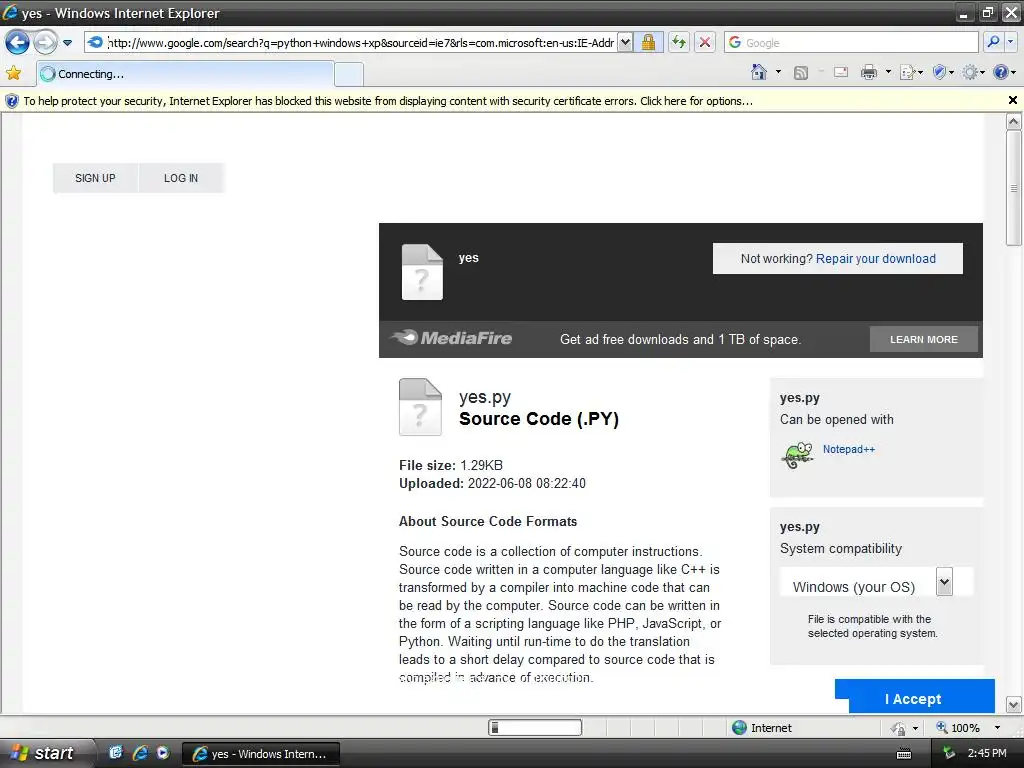Open the Help question mark menu
This screenshot has height=768, width=1024.
(x=1004, y=72)
